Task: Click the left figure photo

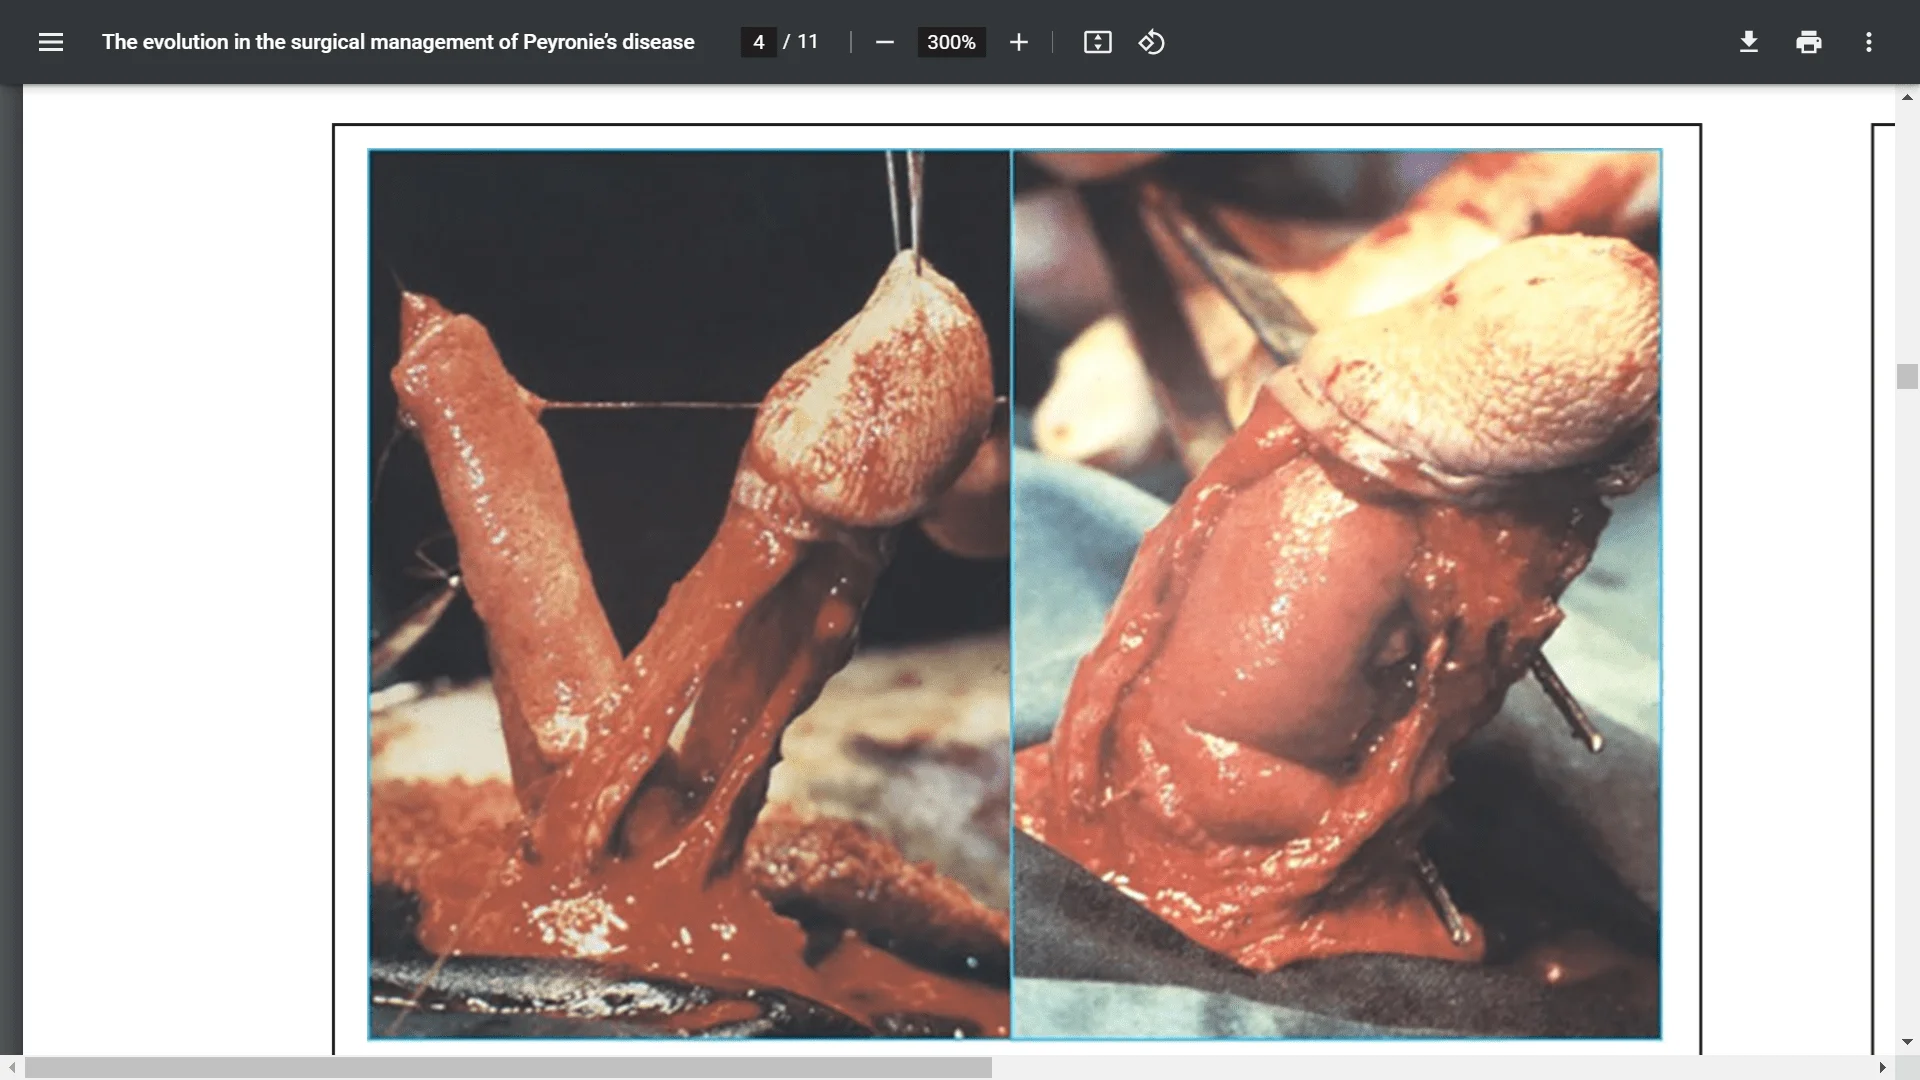Action: point(689,594)
